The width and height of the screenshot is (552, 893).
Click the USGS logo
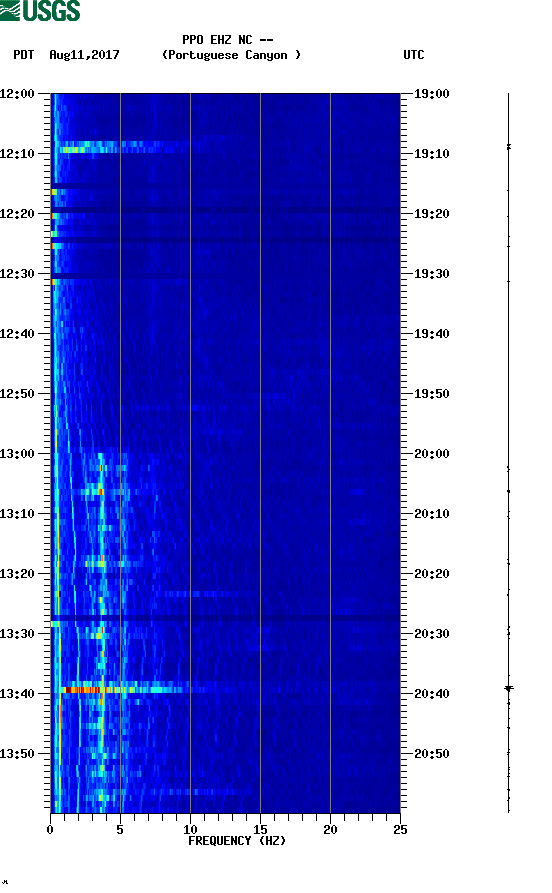click(40, 10)
